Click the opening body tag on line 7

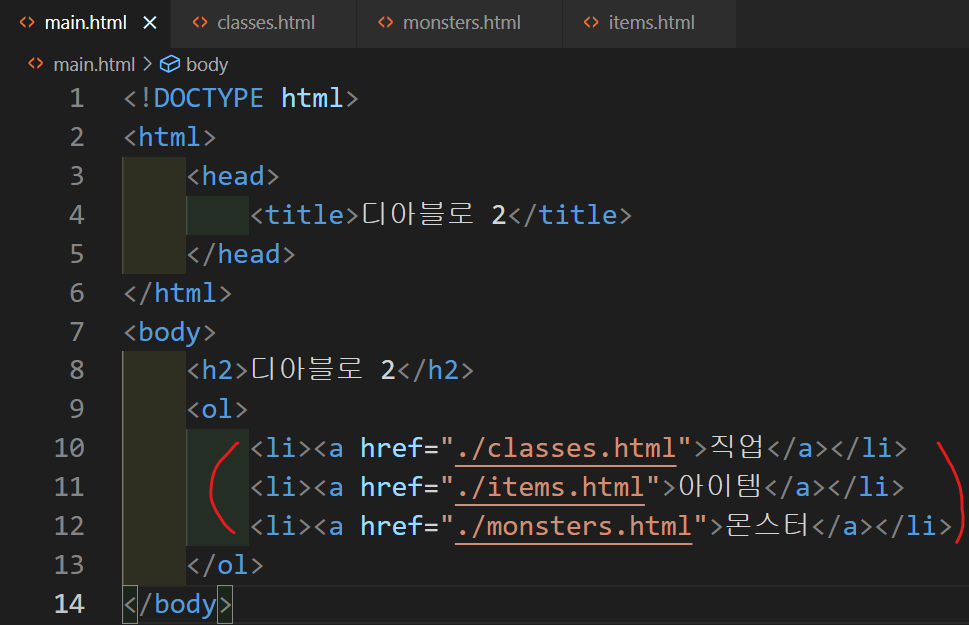pyautogui.click(x=170, y=332)
